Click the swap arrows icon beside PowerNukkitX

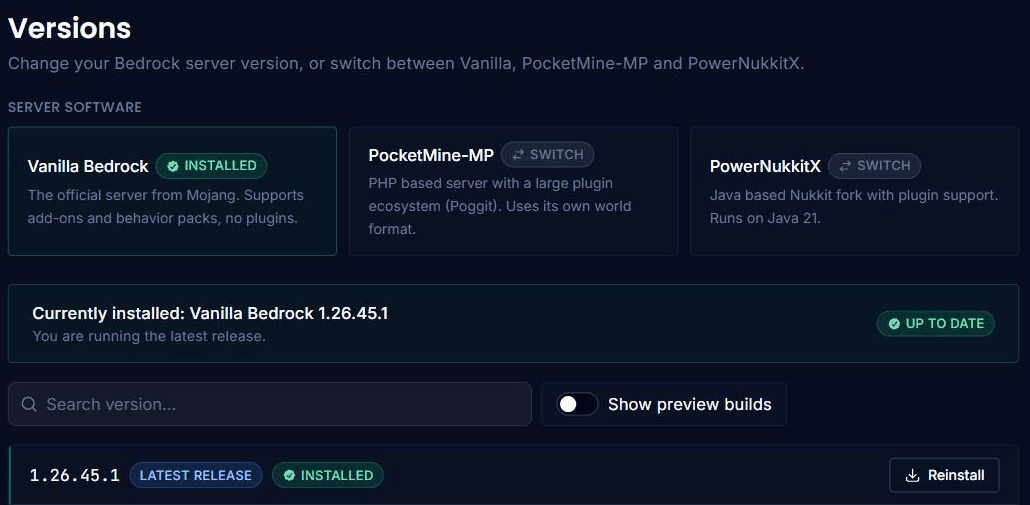coord(845,166)
